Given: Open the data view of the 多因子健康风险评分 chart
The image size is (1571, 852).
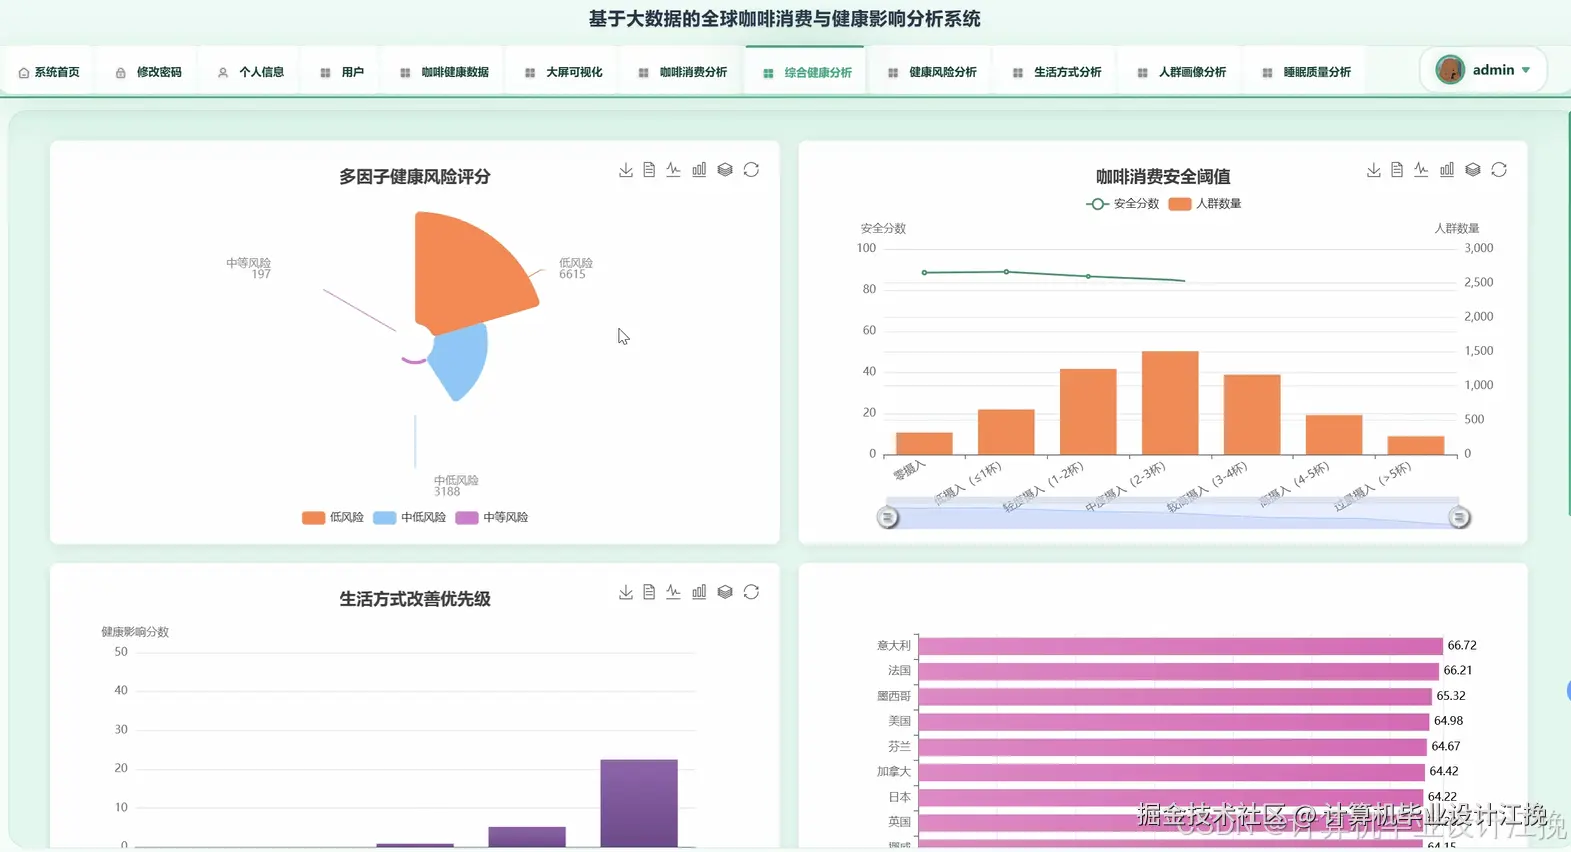Looking at the screenshot, I should 649,170.
